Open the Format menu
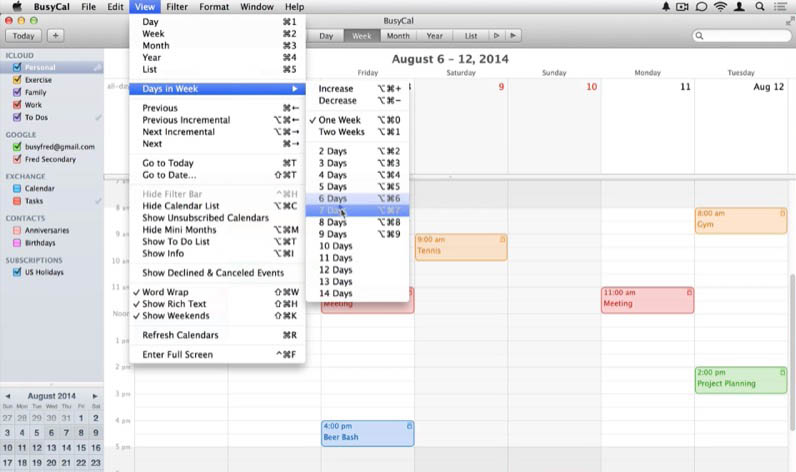796x472 pixels. pyautogui.click(x=214, y=7)
